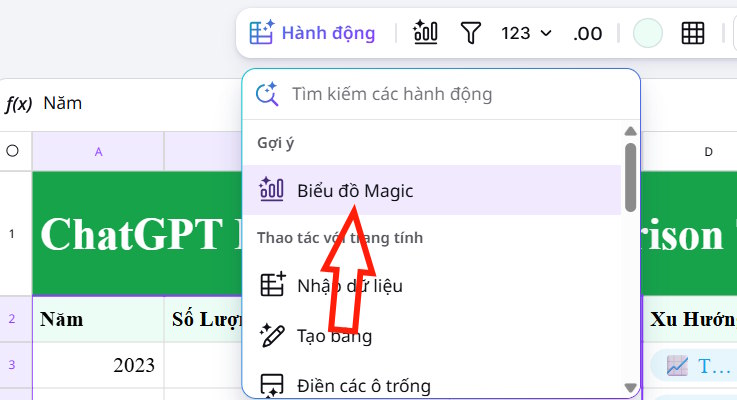Image resolution: width=737 pixels, height=400 pixels.
Task: Click the scroll down arrow in actions list
Action: (x=630, y=387)
